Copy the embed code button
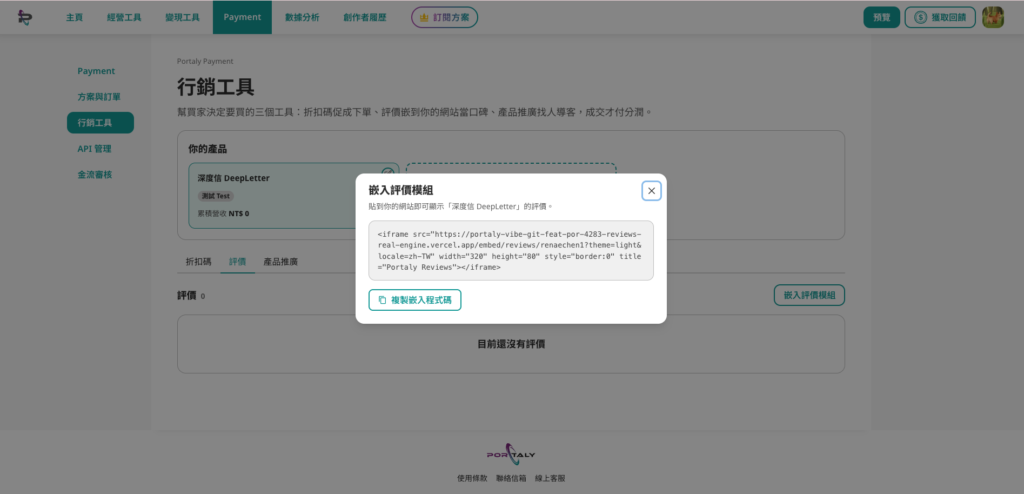 point(415,300)
